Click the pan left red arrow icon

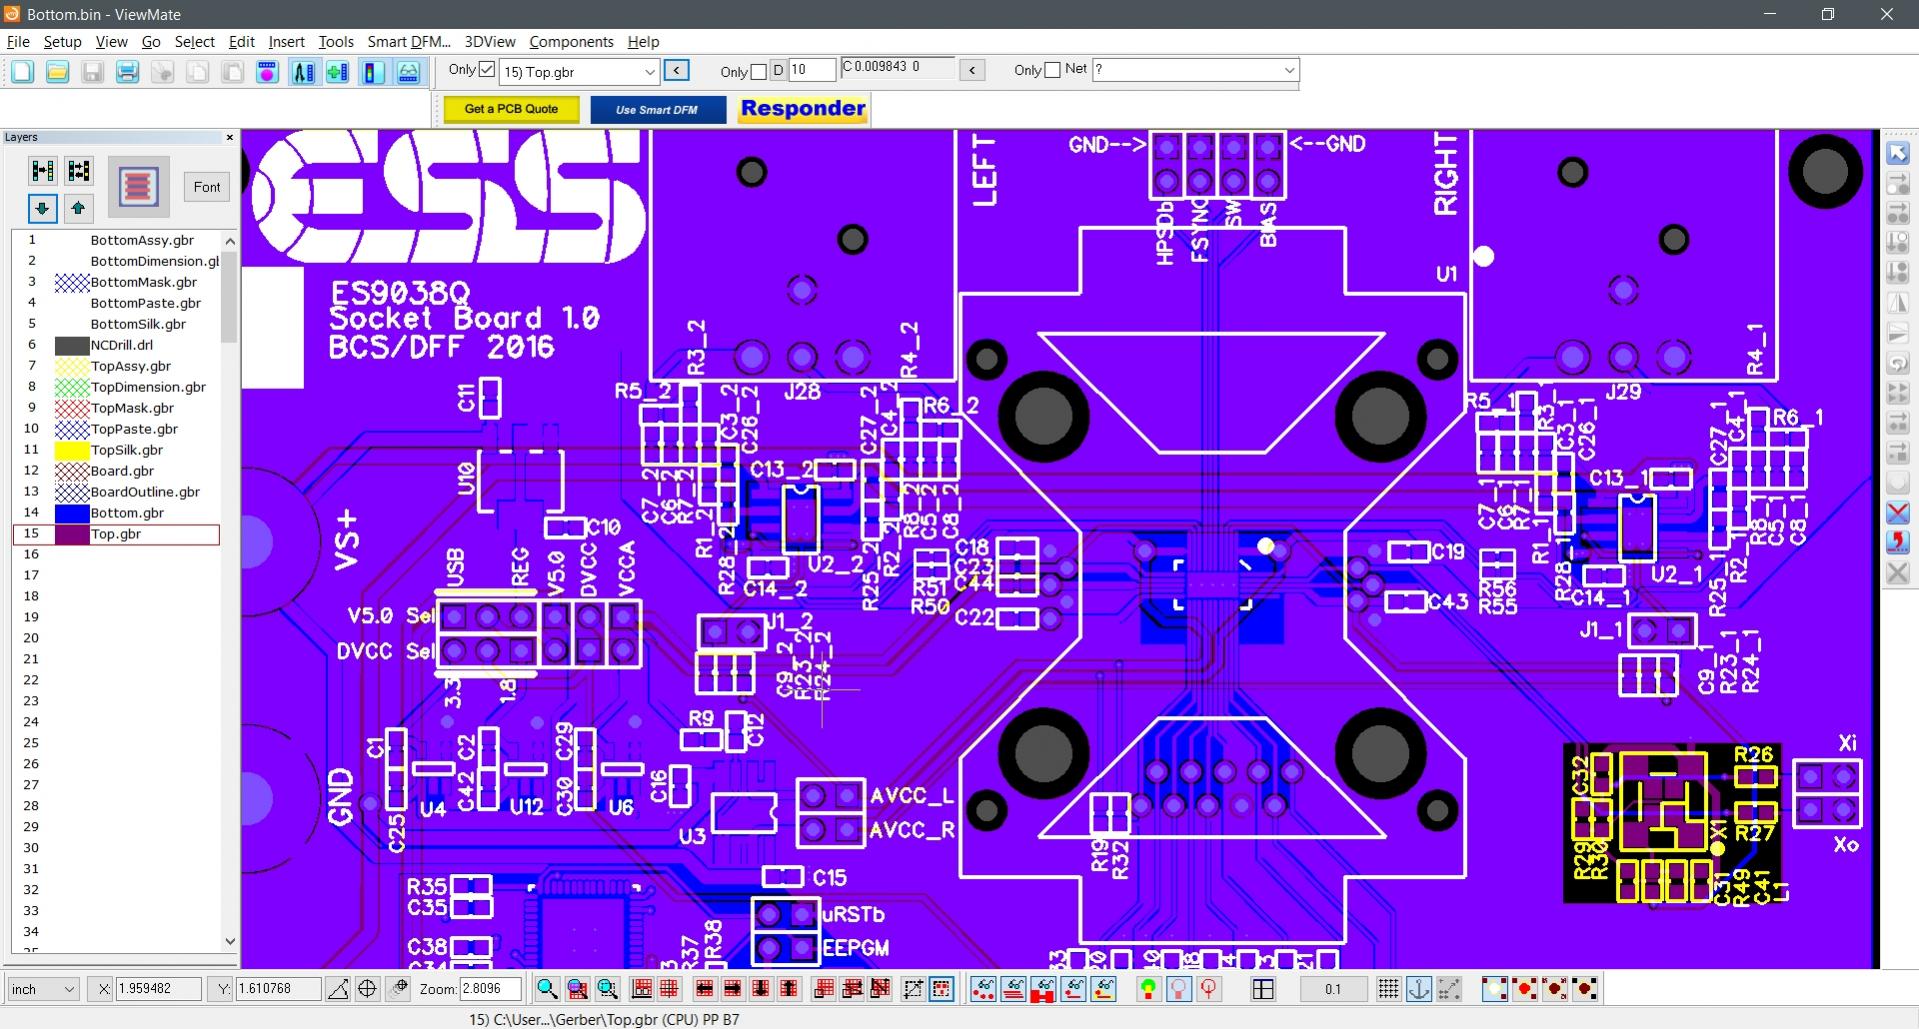click(x=704, y=989)
